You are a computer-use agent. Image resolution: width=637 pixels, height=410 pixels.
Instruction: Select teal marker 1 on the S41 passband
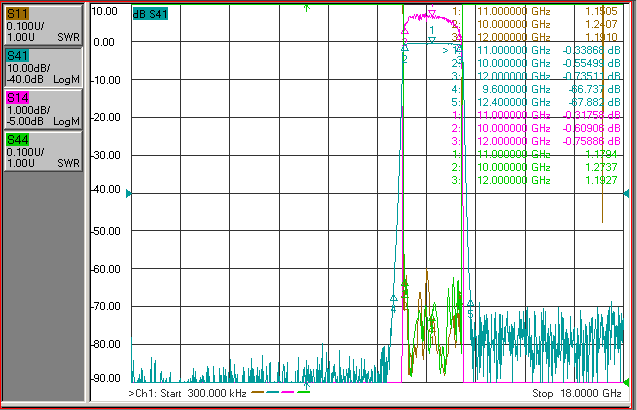tap(432, 40)
